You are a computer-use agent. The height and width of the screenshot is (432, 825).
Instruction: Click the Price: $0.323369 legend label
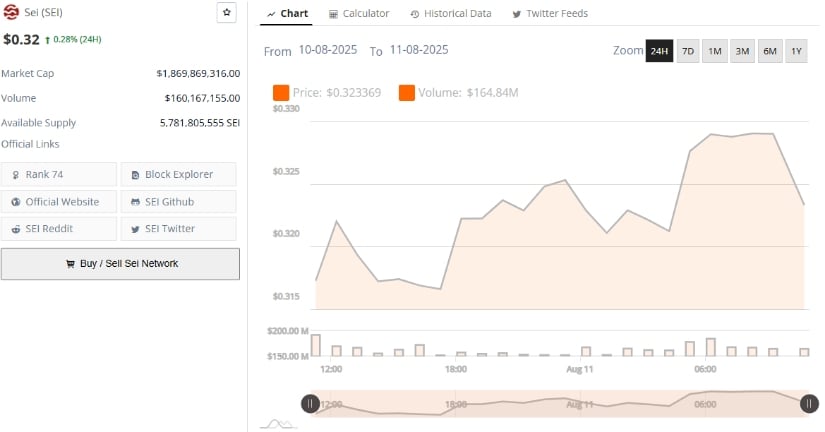pyautogui.click(x=337, y=93)
